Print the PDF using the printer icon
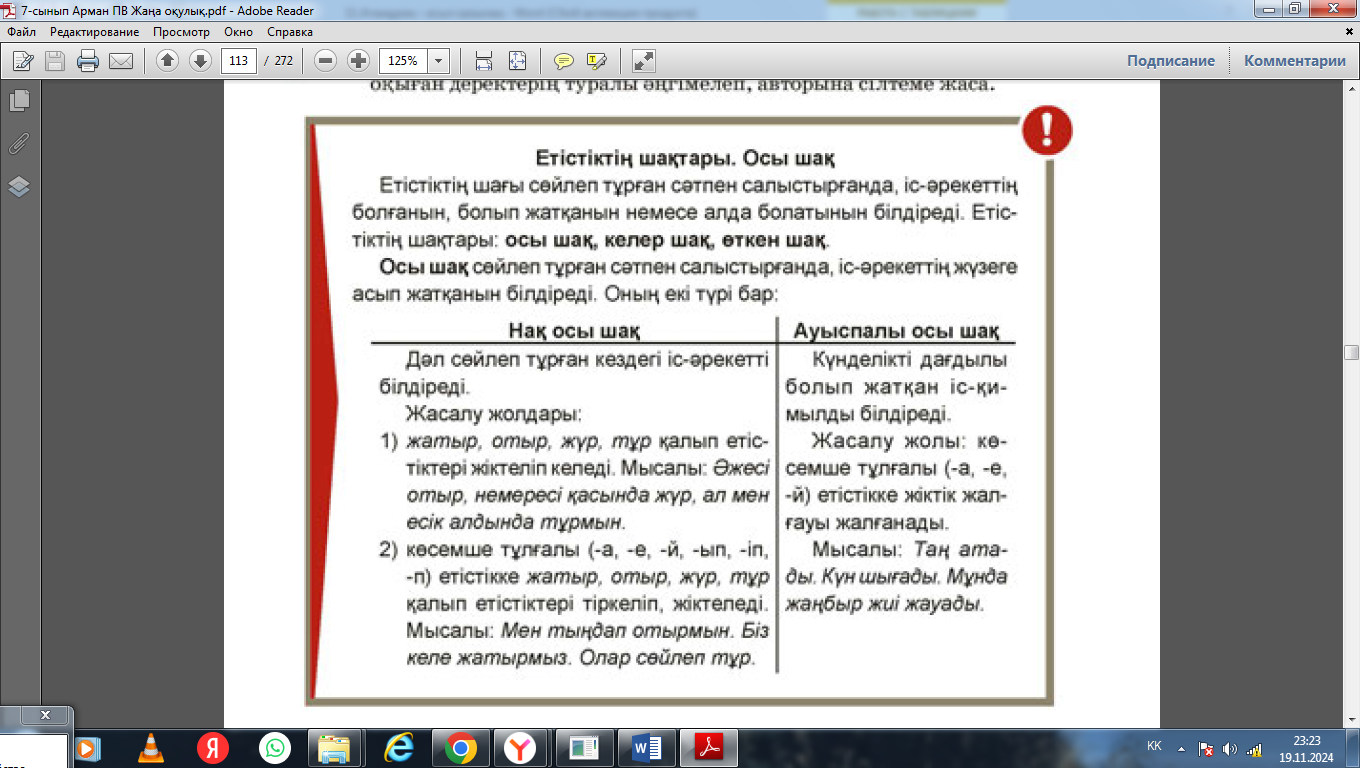 coord(88,61)
